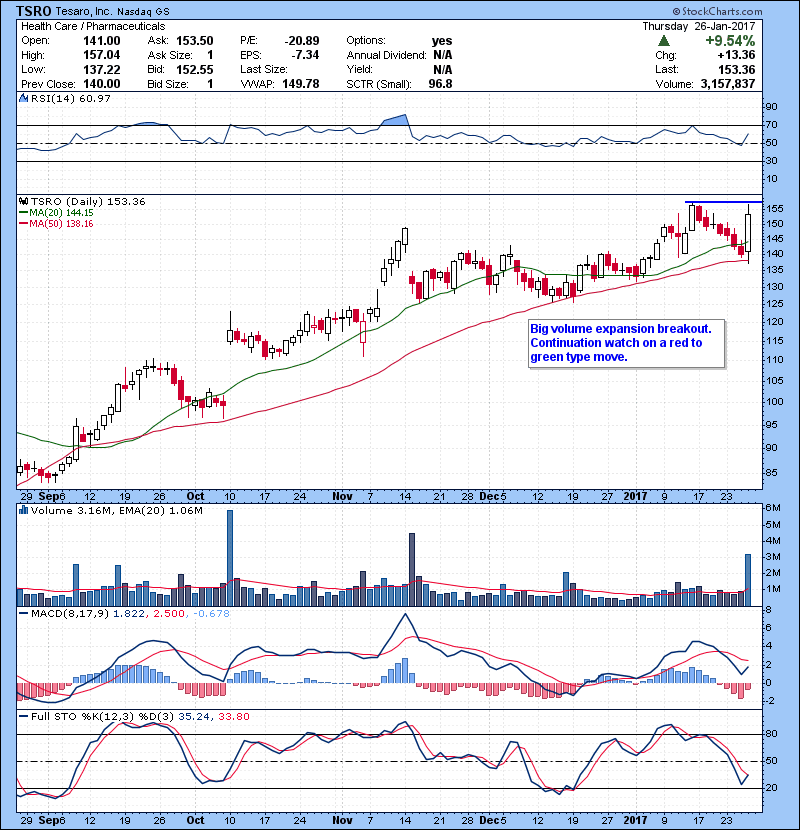Click the 70 level on the RSI axis

[x=771, y=125]
